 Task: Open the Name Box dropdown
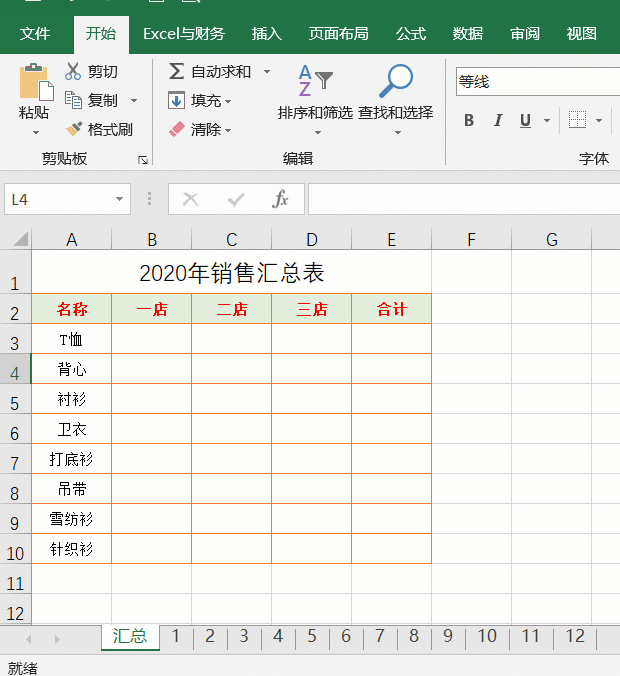pyautogui.click(x=119, y=199)
